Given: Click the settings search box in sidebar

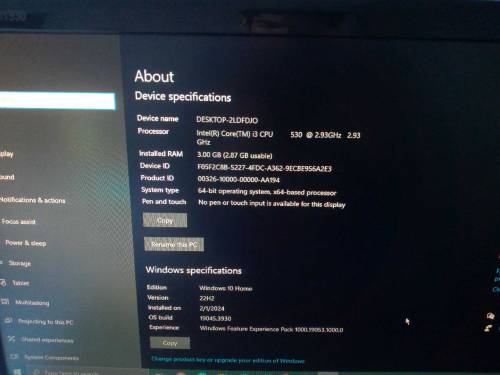Looking at the screenshot, I should click(57, 101).
